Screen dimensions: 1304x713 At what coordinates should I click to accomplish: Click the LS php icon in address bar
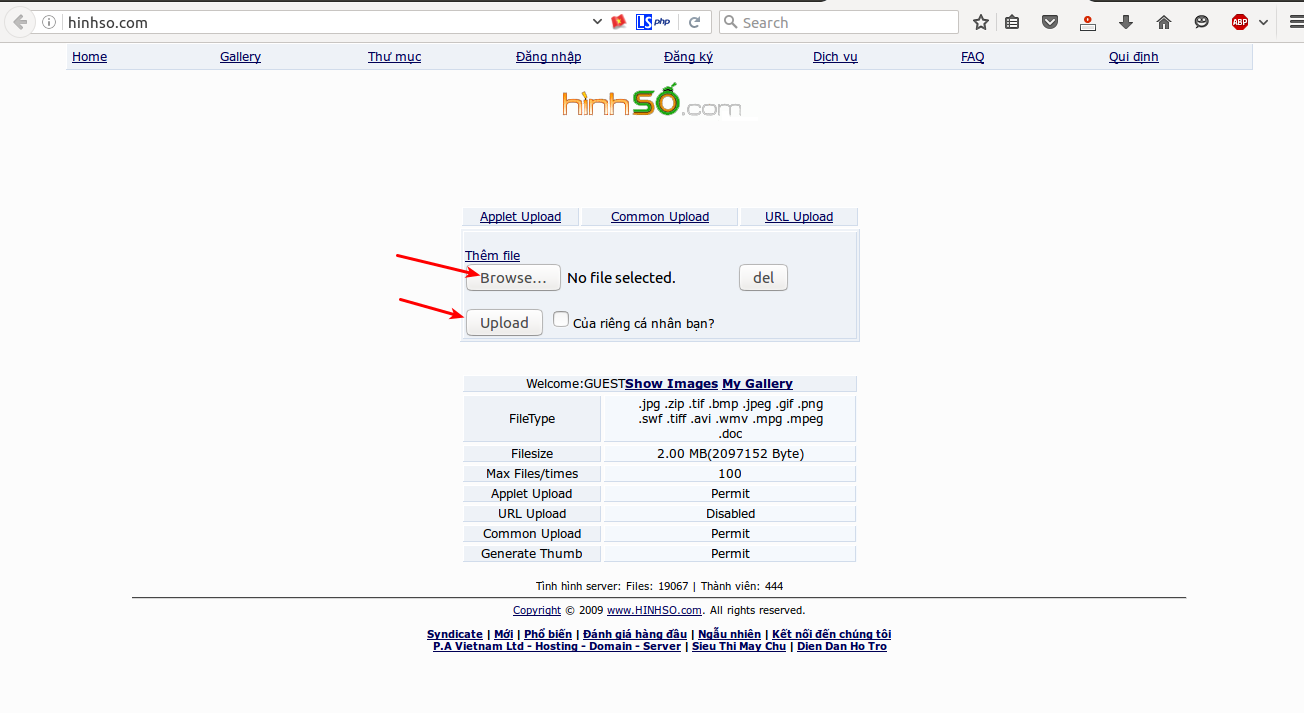point(652,22)
